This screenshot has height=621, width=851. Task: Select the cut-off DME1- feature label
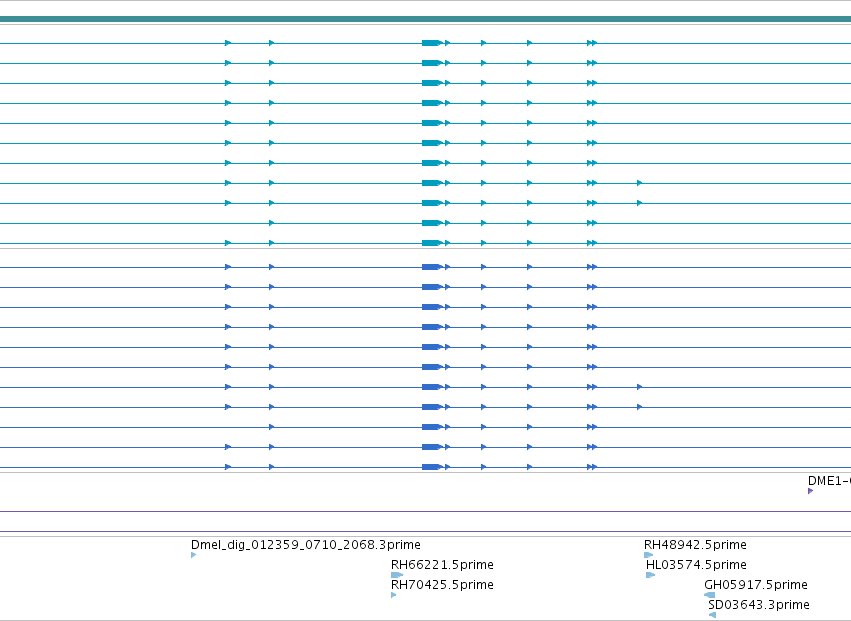(829, 480)
